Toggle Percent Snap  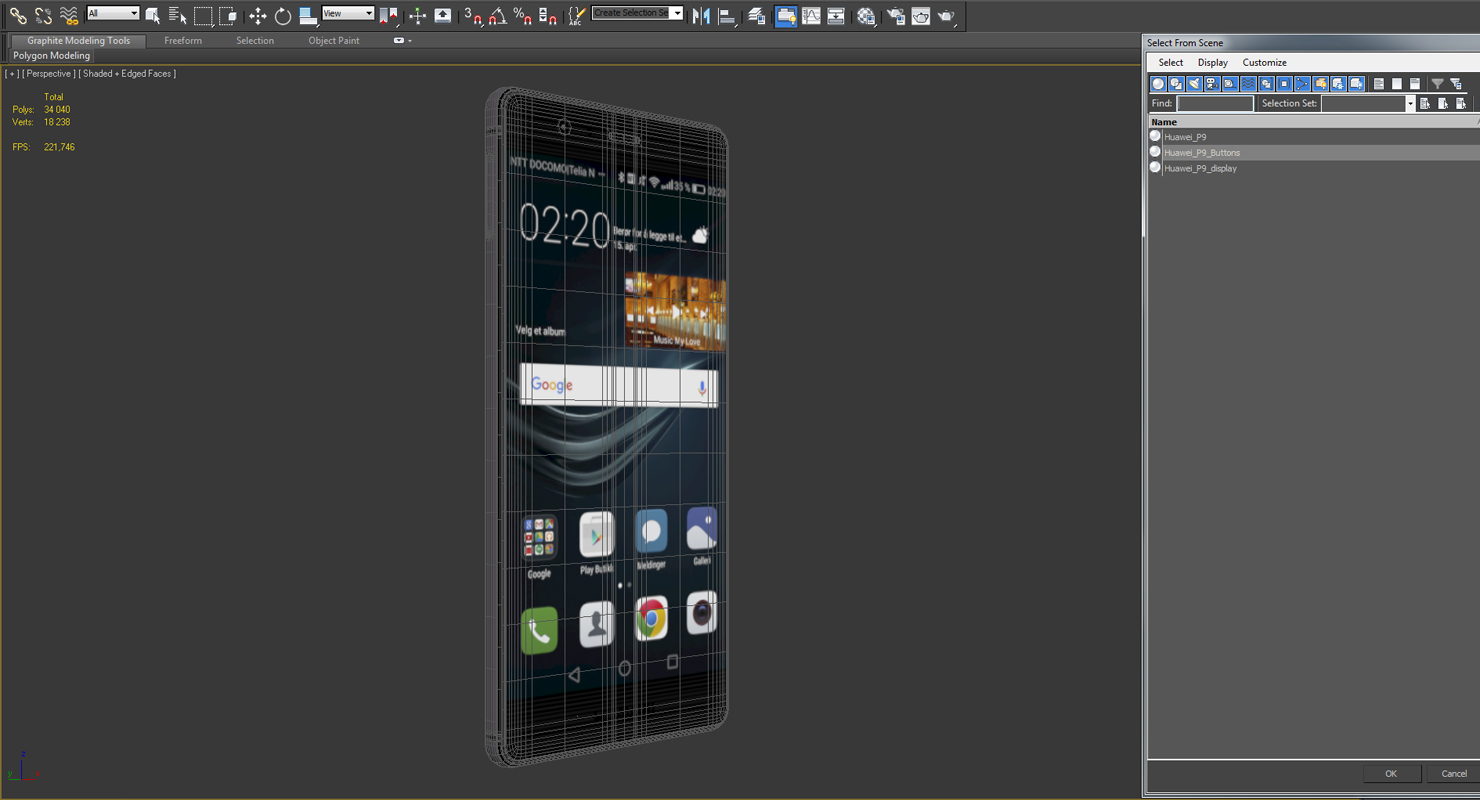click(x=523, y=15)
